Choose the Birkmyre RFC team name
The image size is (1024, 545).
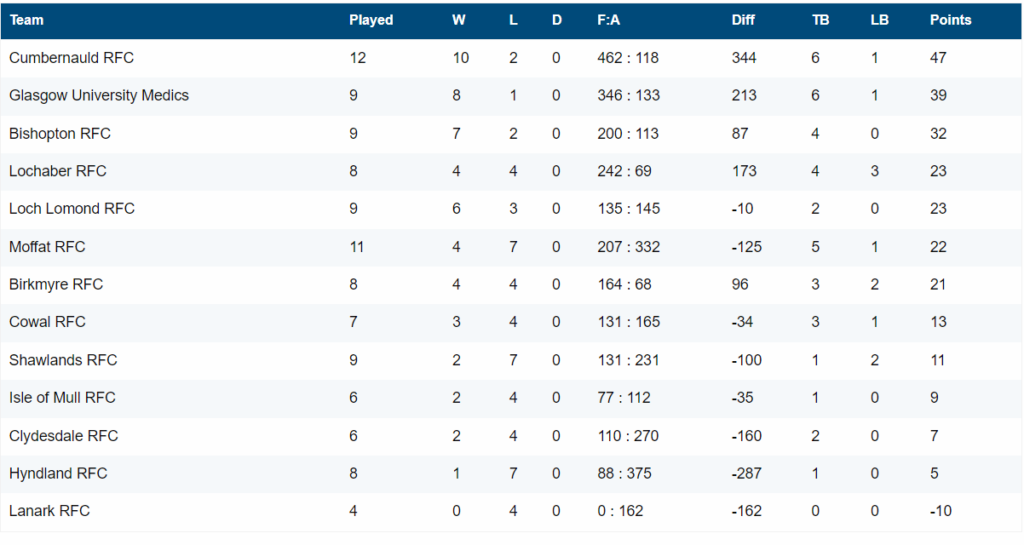pyautogui.click(x=56, y=285)
